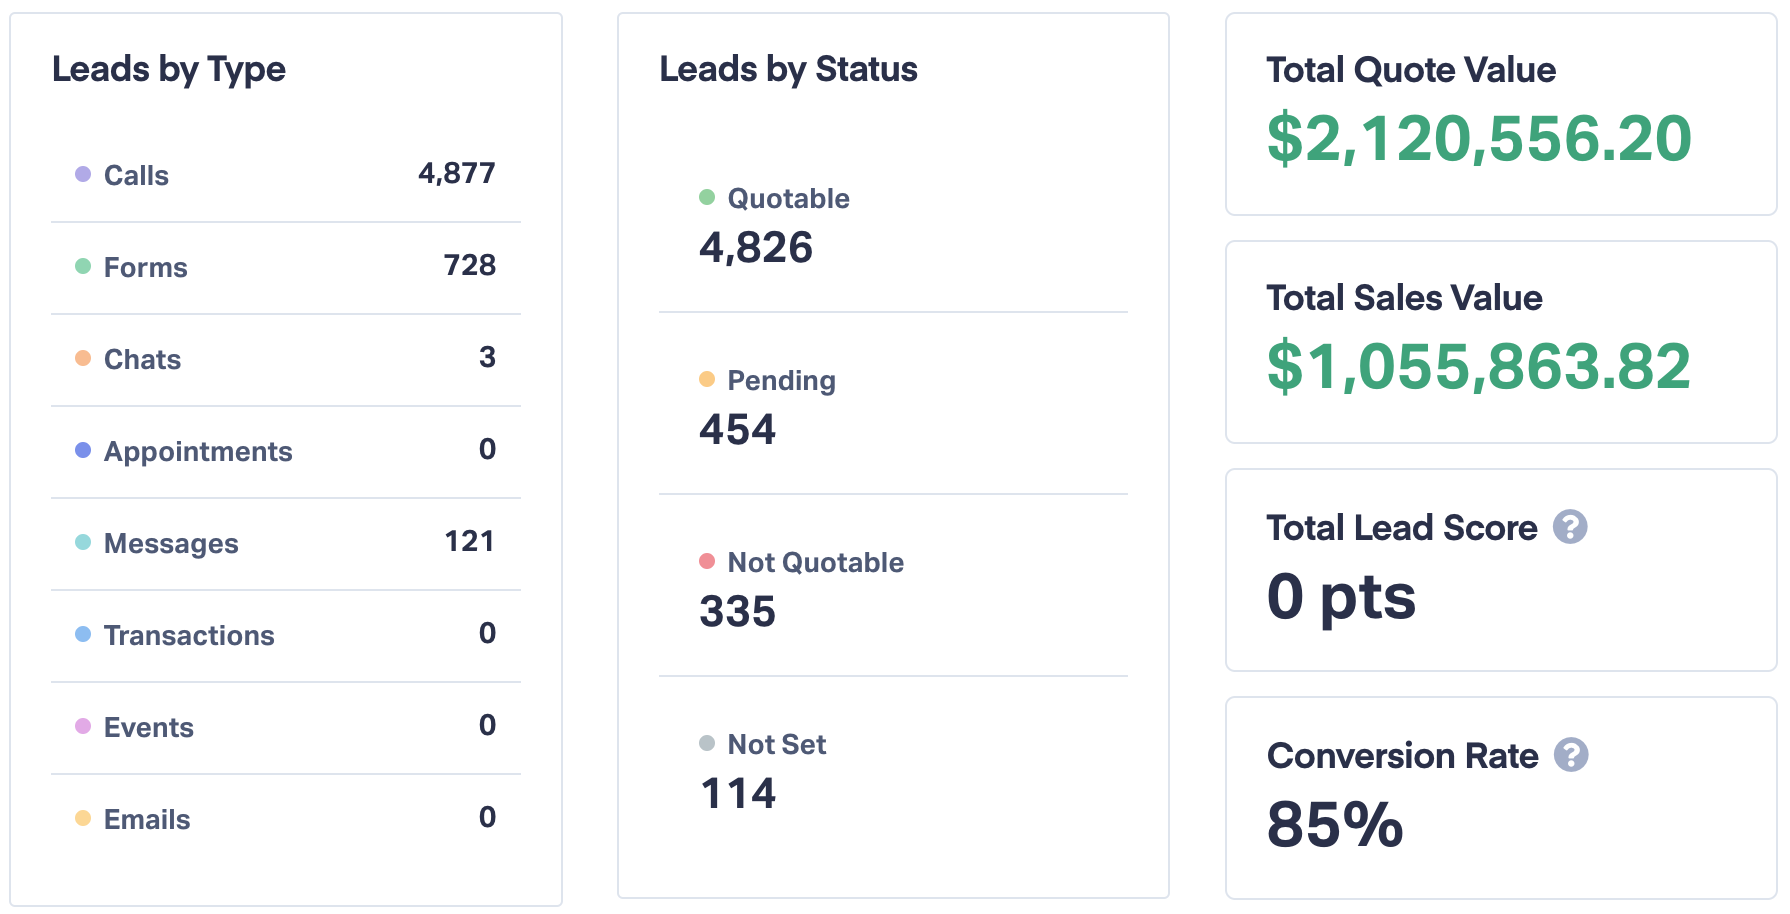Viewport: 1790px width, 914px height.
Task: Select the green dot next to Forms
Action: coord(82,266)
